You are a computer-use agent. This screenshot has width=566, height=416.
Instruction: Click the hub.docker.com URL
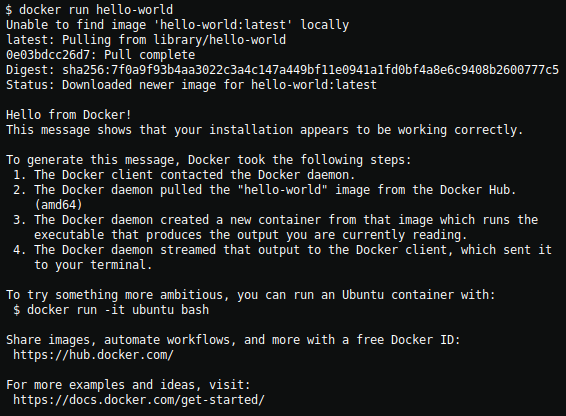(x=93, y=355)
